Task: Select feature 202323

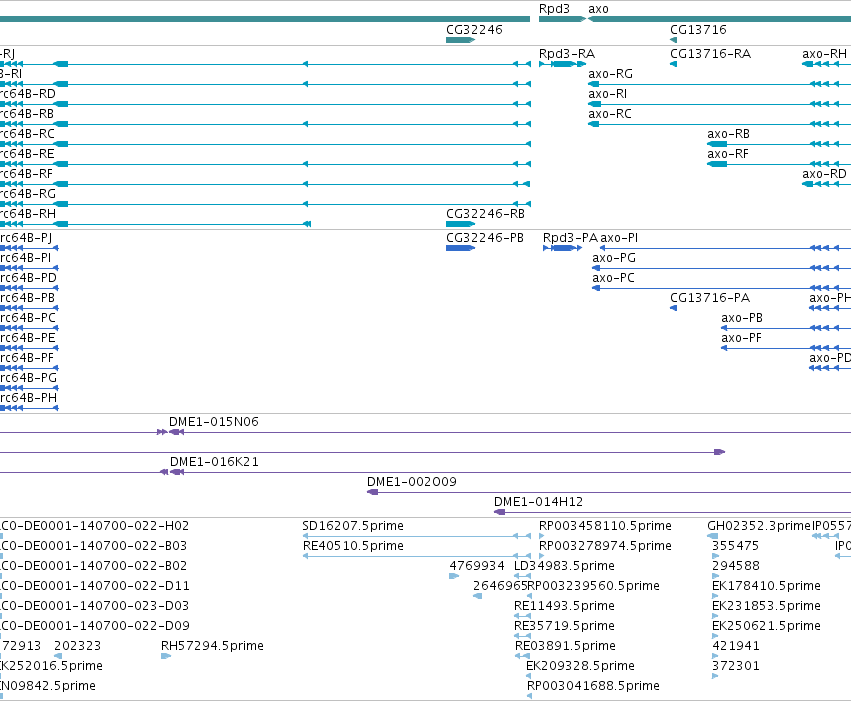Action: click(x=78, y=646)
